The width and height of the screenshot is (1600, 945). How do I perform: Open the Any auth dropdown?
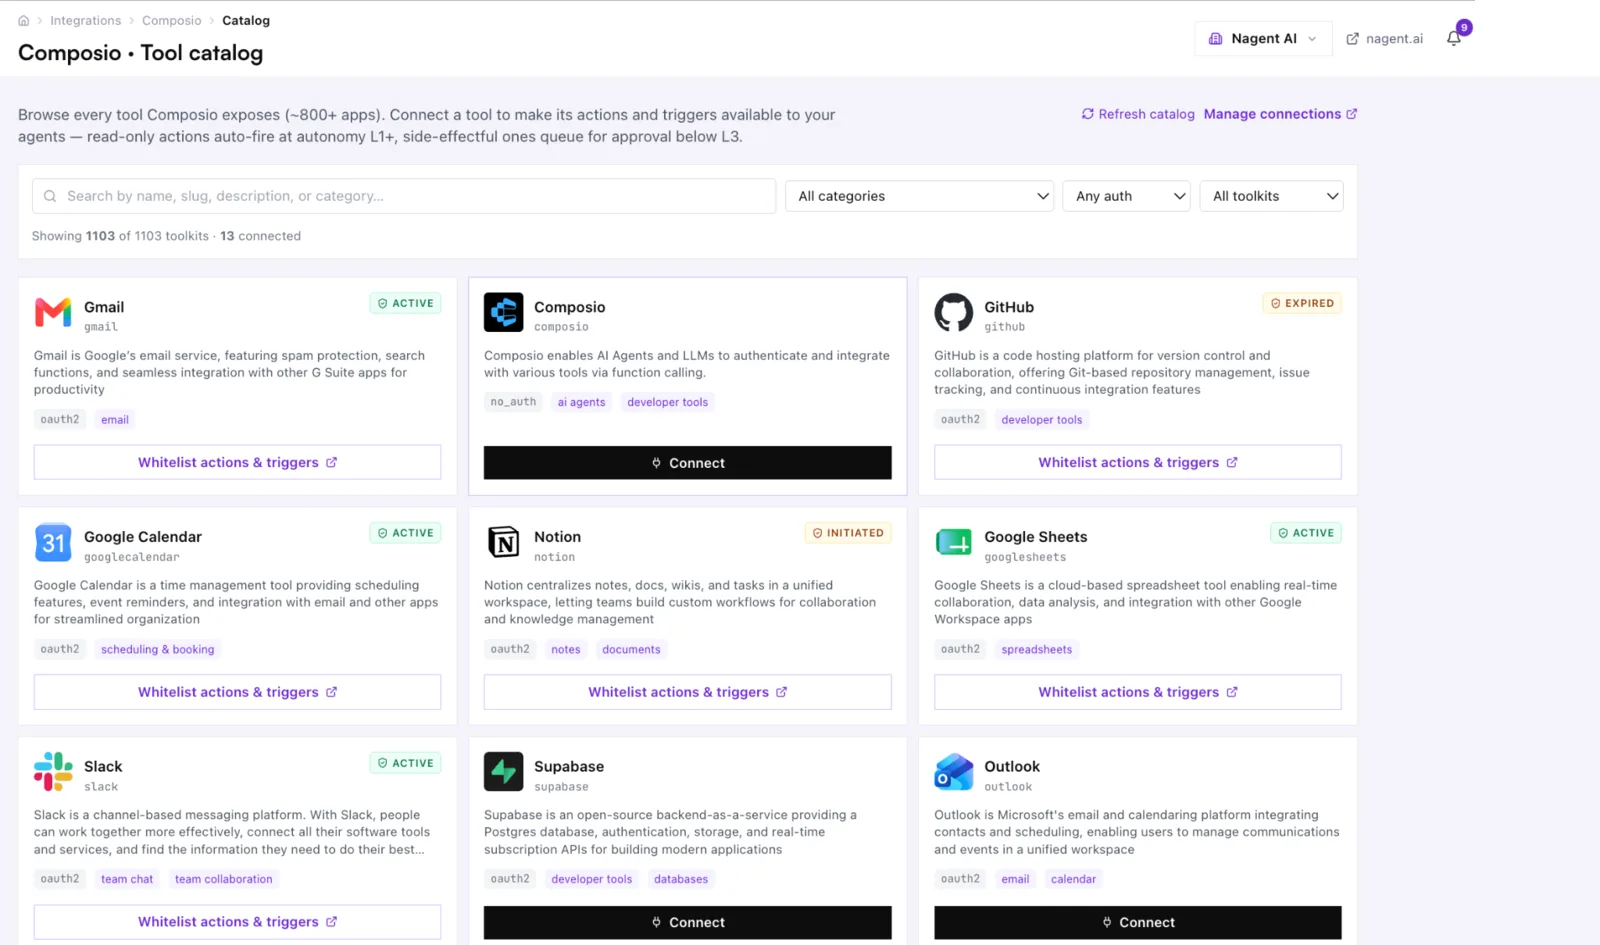point(1127,196)
